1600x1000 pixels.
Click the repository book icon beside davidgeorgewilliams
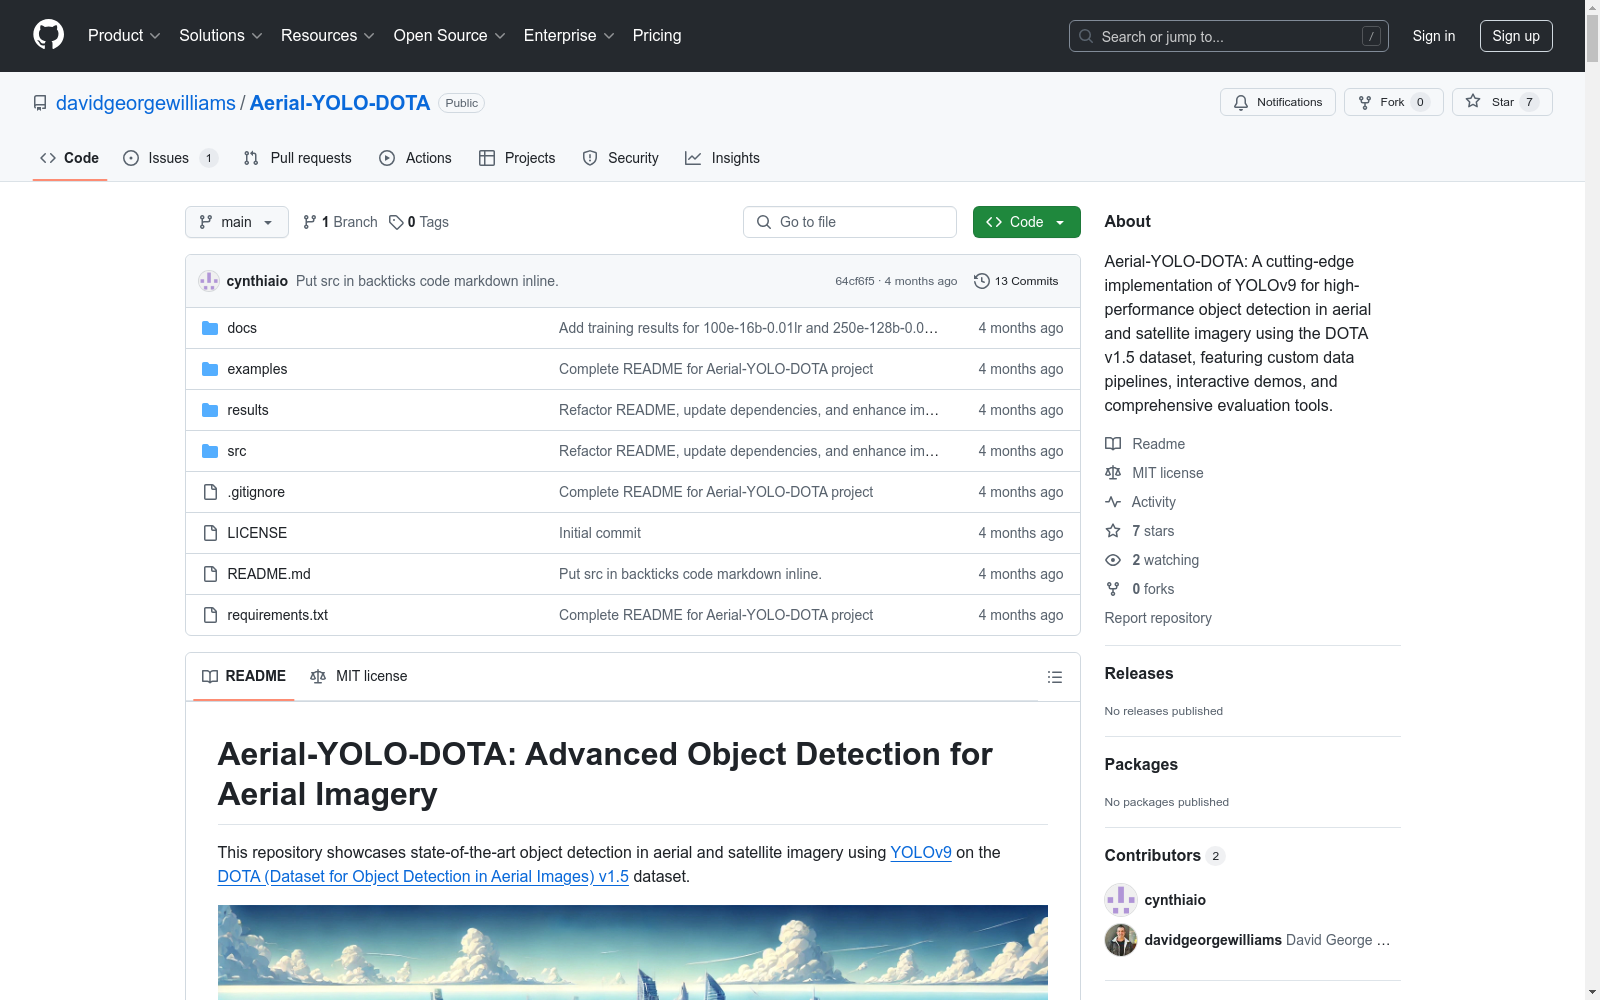[x=40, y=103]
